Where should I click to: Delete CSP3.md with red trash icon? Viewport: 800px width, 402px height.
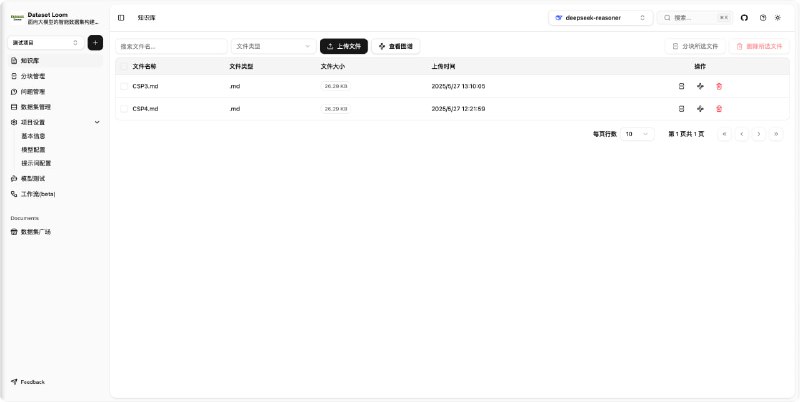719,86
